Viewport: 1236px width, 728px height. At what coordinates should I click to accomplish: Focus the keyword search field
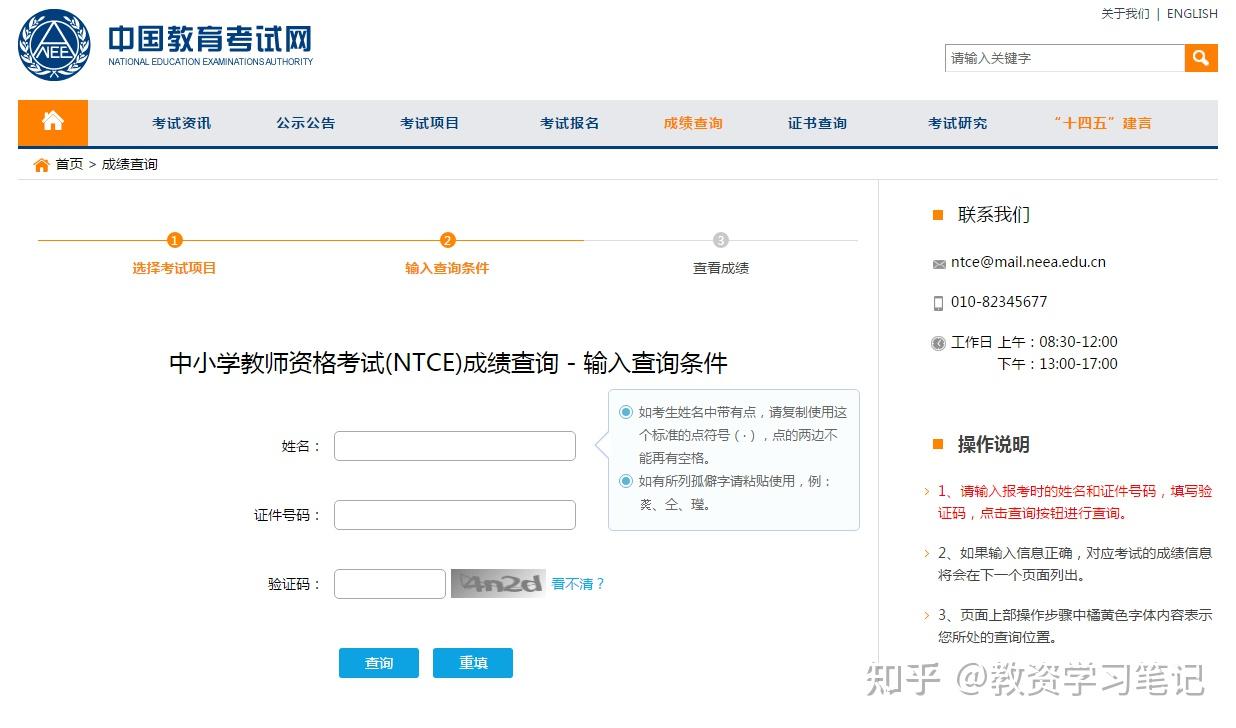pyautogui.click(x=1065, y=58)
